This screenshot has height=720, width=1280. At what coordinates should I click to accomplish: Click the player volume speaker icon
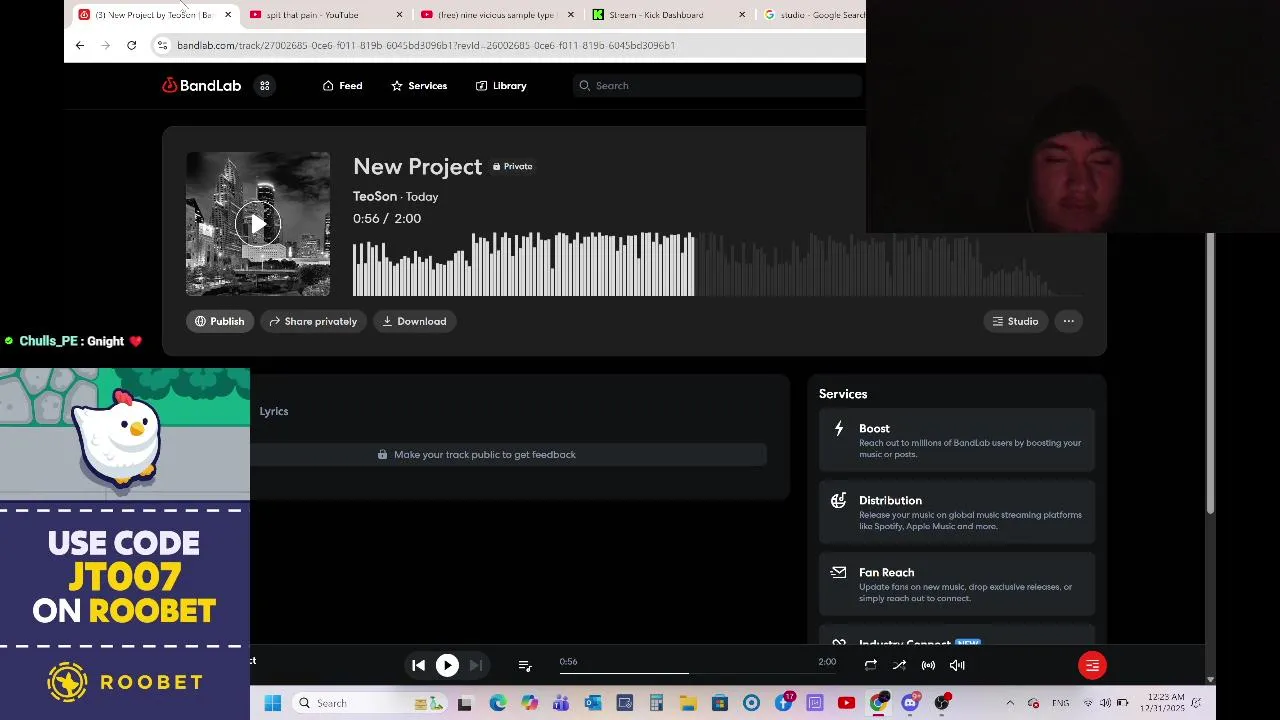tap(957, 665)
